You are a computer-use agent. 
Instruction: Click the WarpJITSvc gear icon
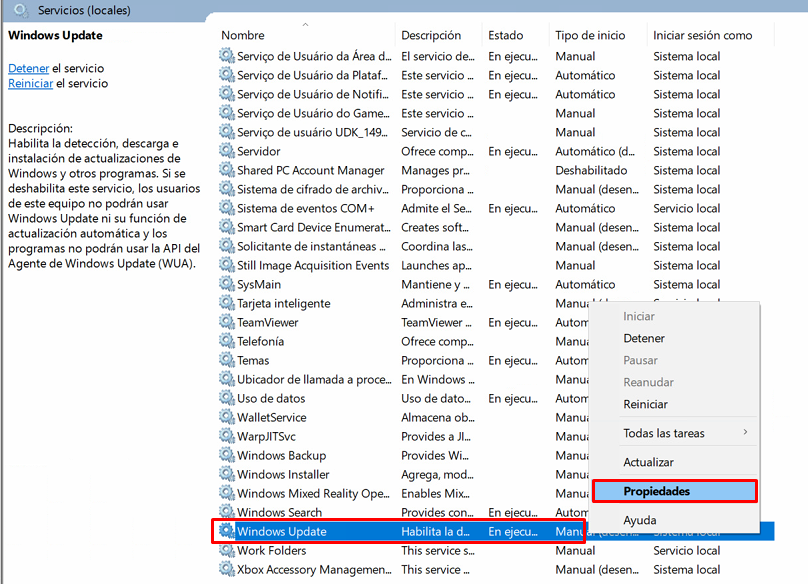pos(227,436)
